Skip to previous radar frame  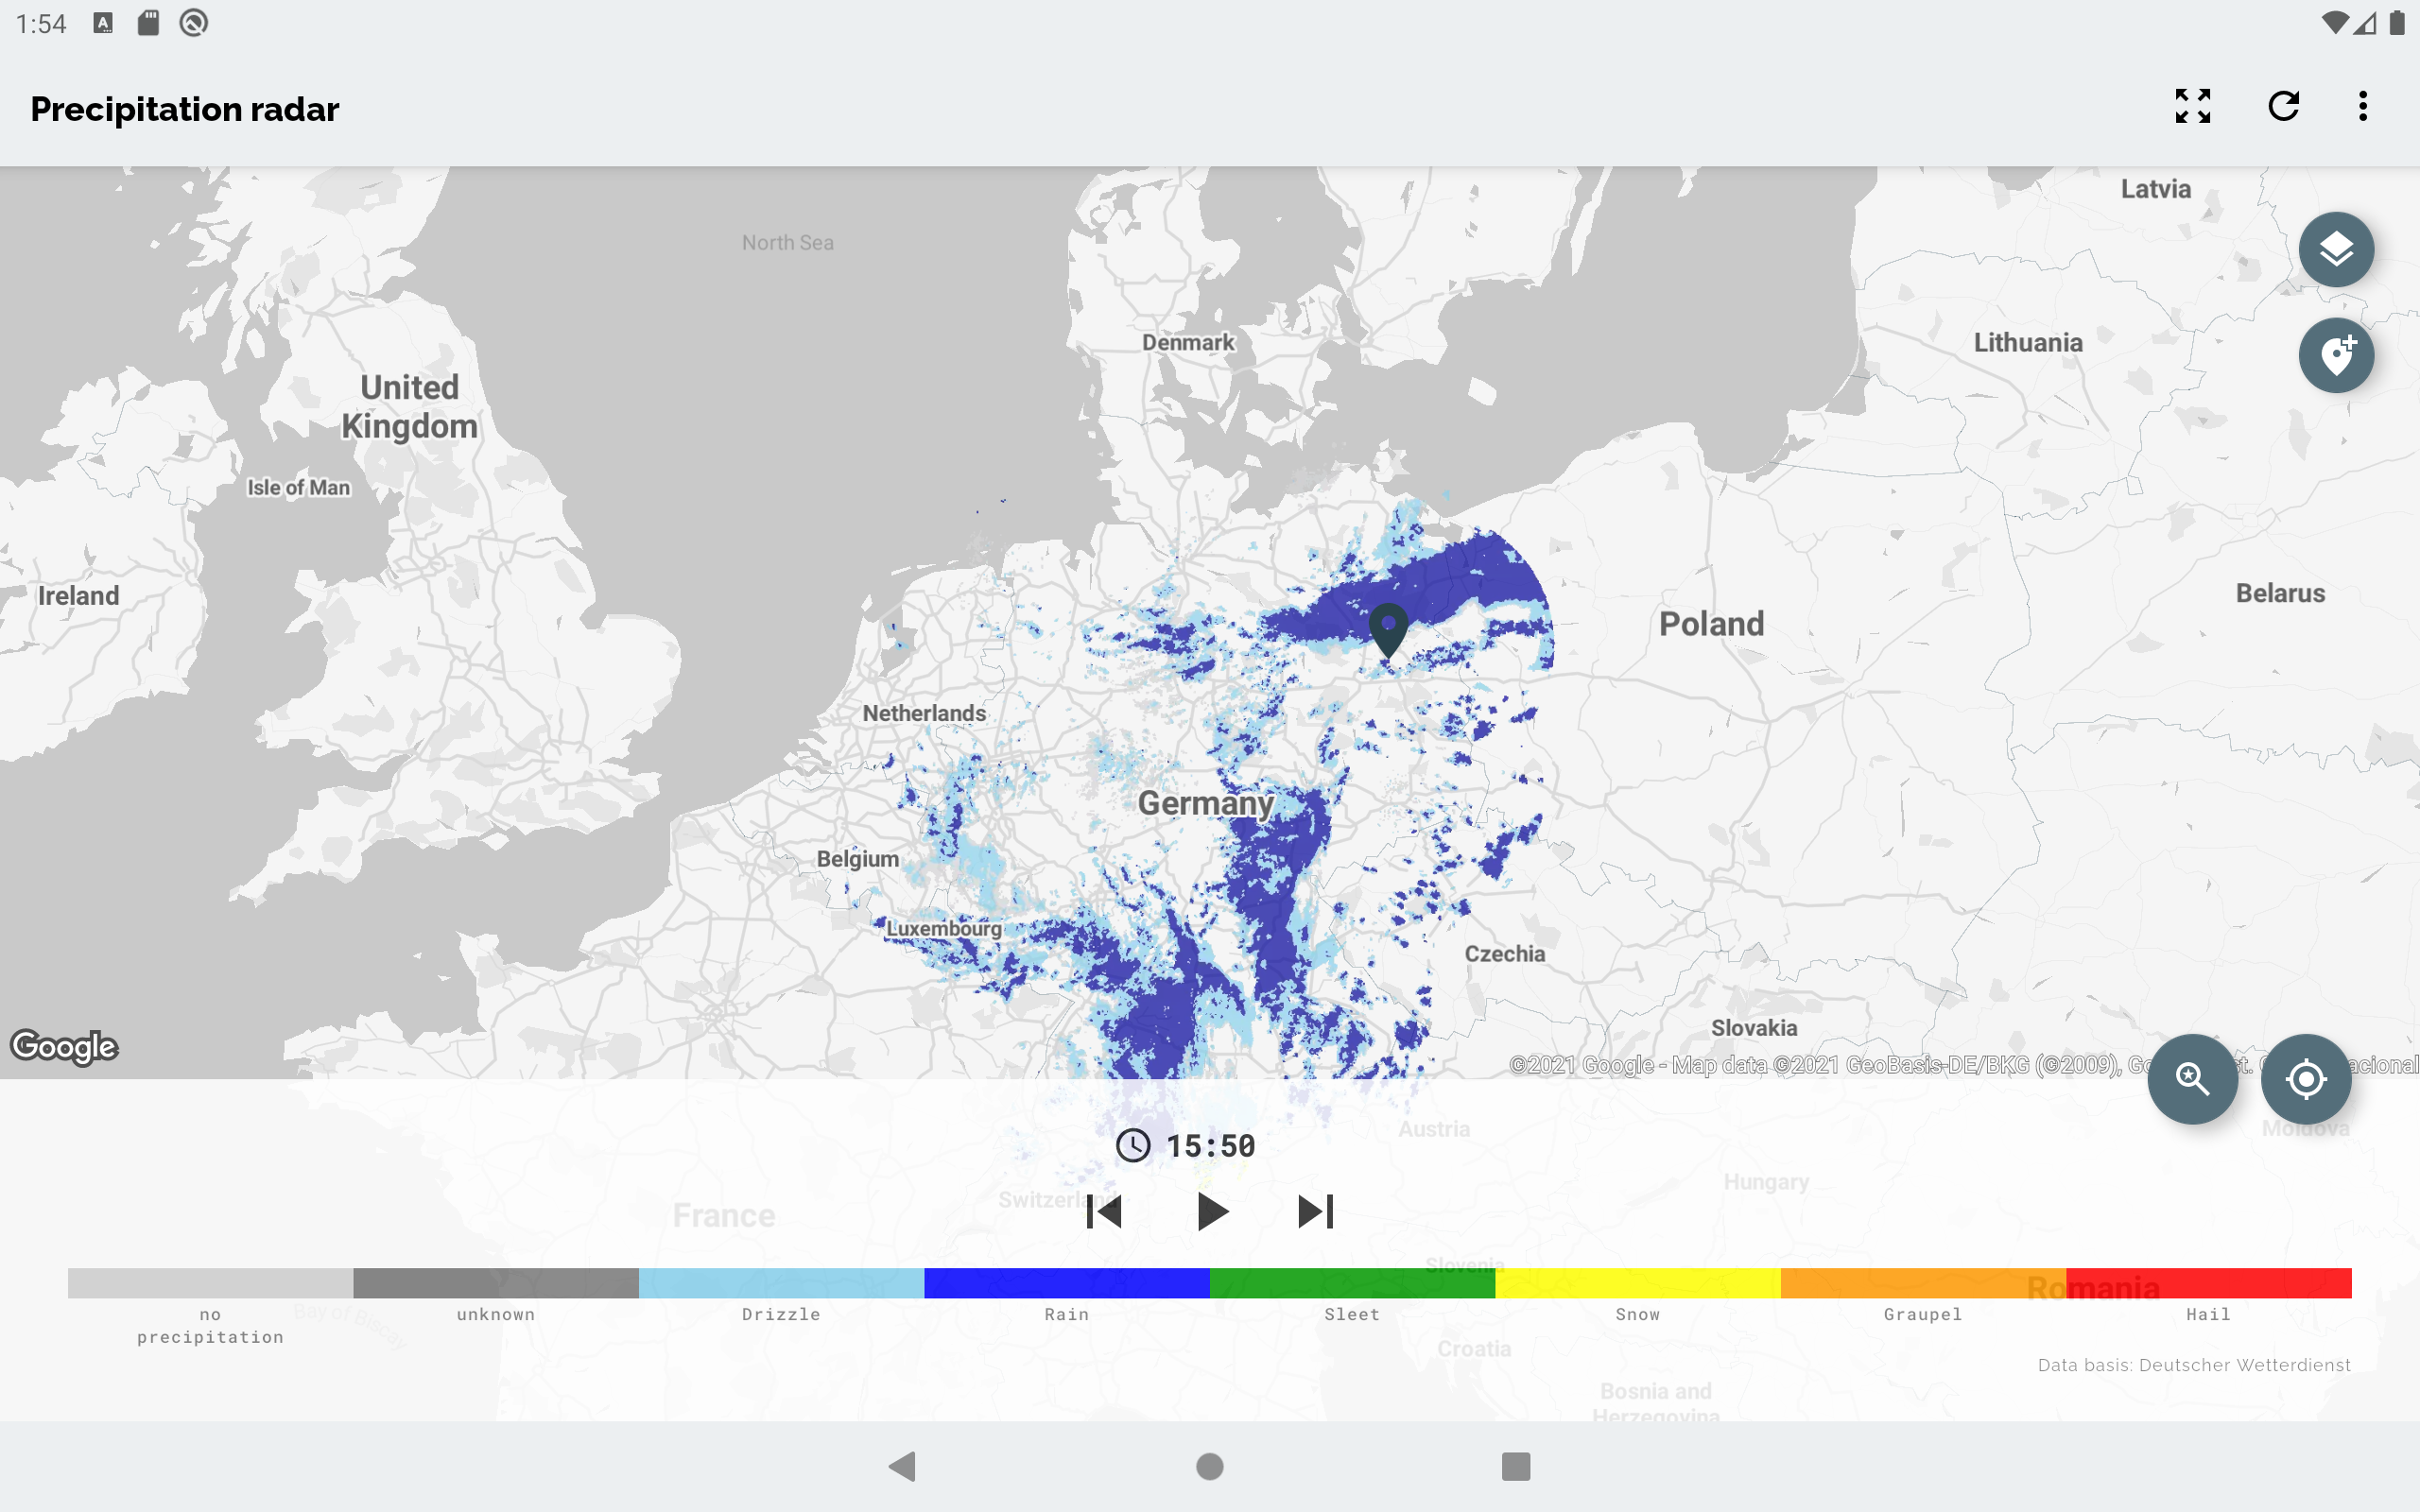click(x=1104, y=1212)
